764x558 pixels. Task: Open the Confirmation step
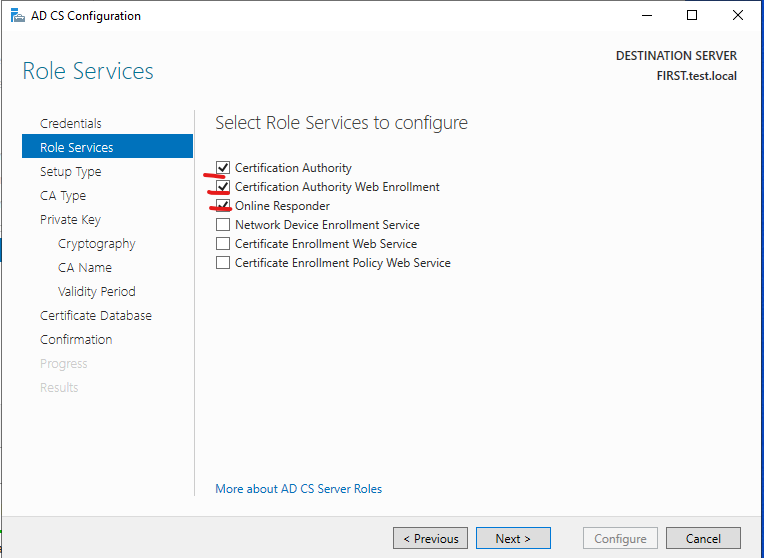(x=76, y=339)
